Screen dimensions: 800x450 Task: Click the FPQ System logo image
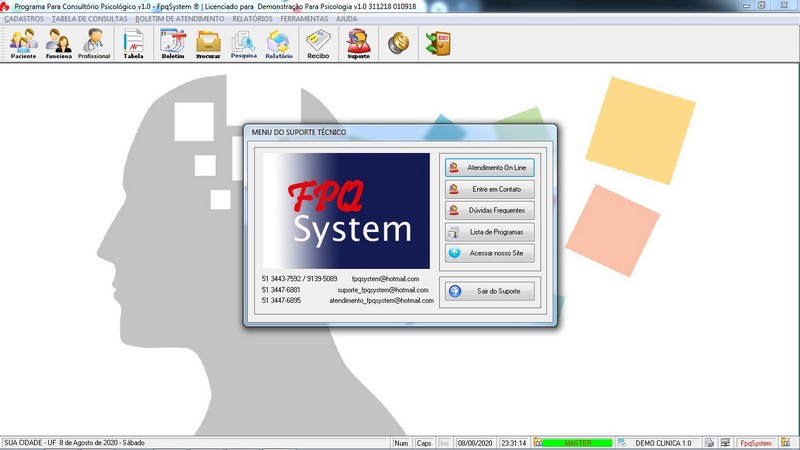pos(346,211)
